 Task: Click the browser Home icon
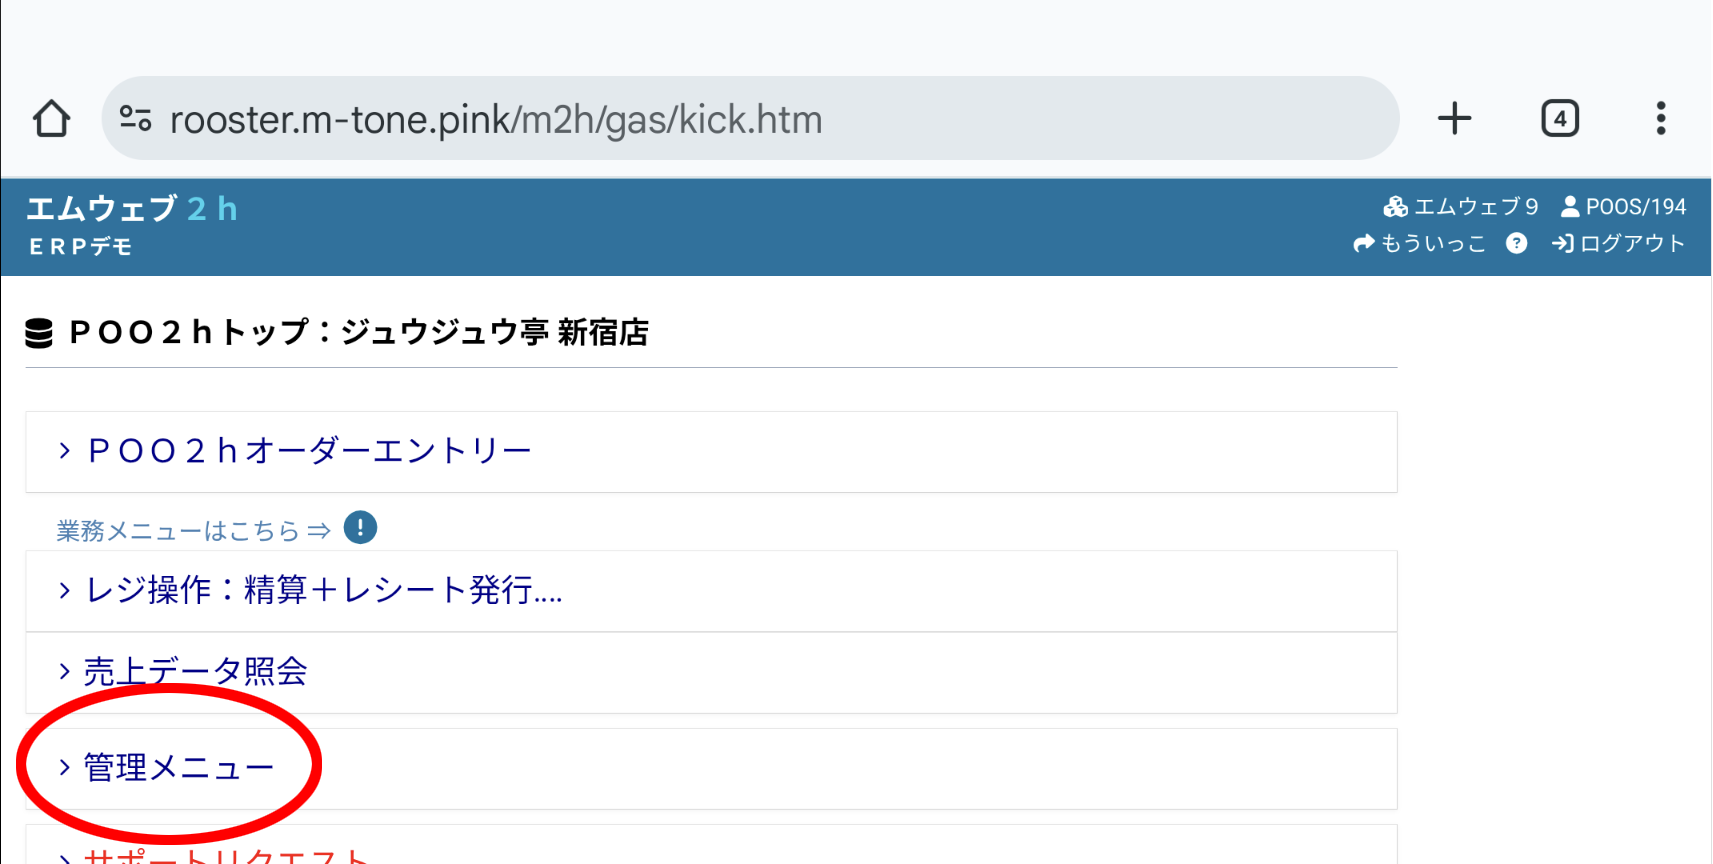51,118
